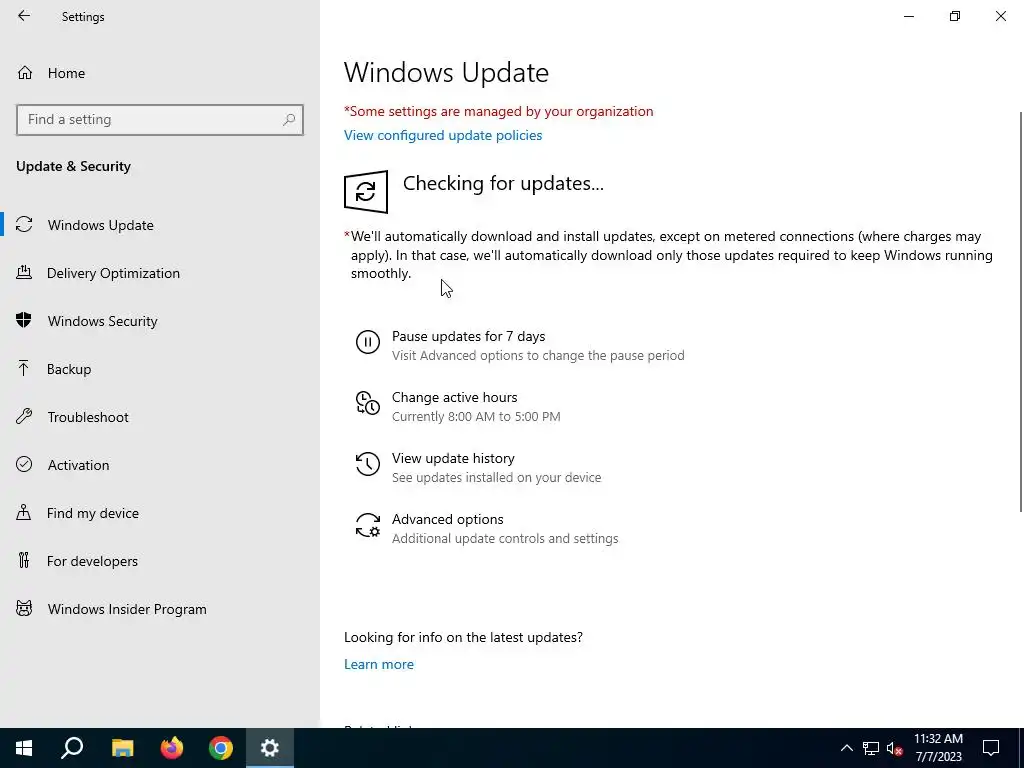Image resolution: width=1024 pixels, height=768 pixels.
Task: Open the Action Center notifications icon
Action: tap(991, 748)
